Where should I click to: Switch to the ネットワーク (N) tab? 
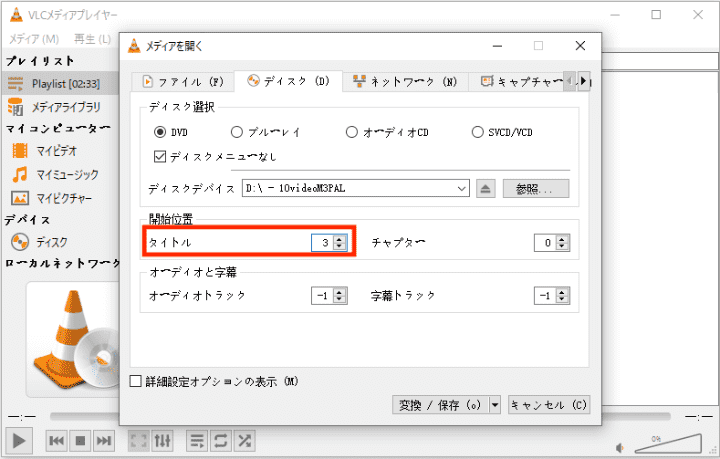(405, 82)
